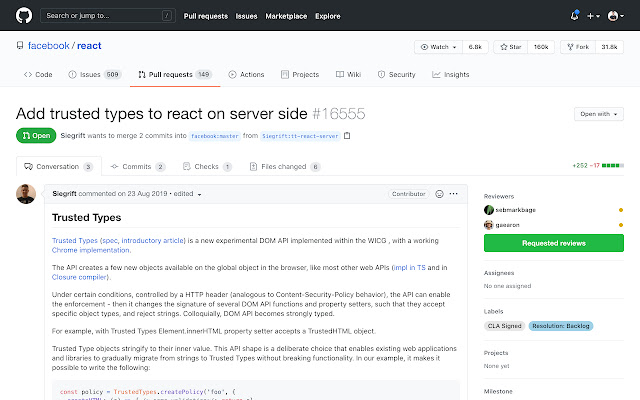Expand the edited history dropdown
640x400 pixels.
coord(187,194)
